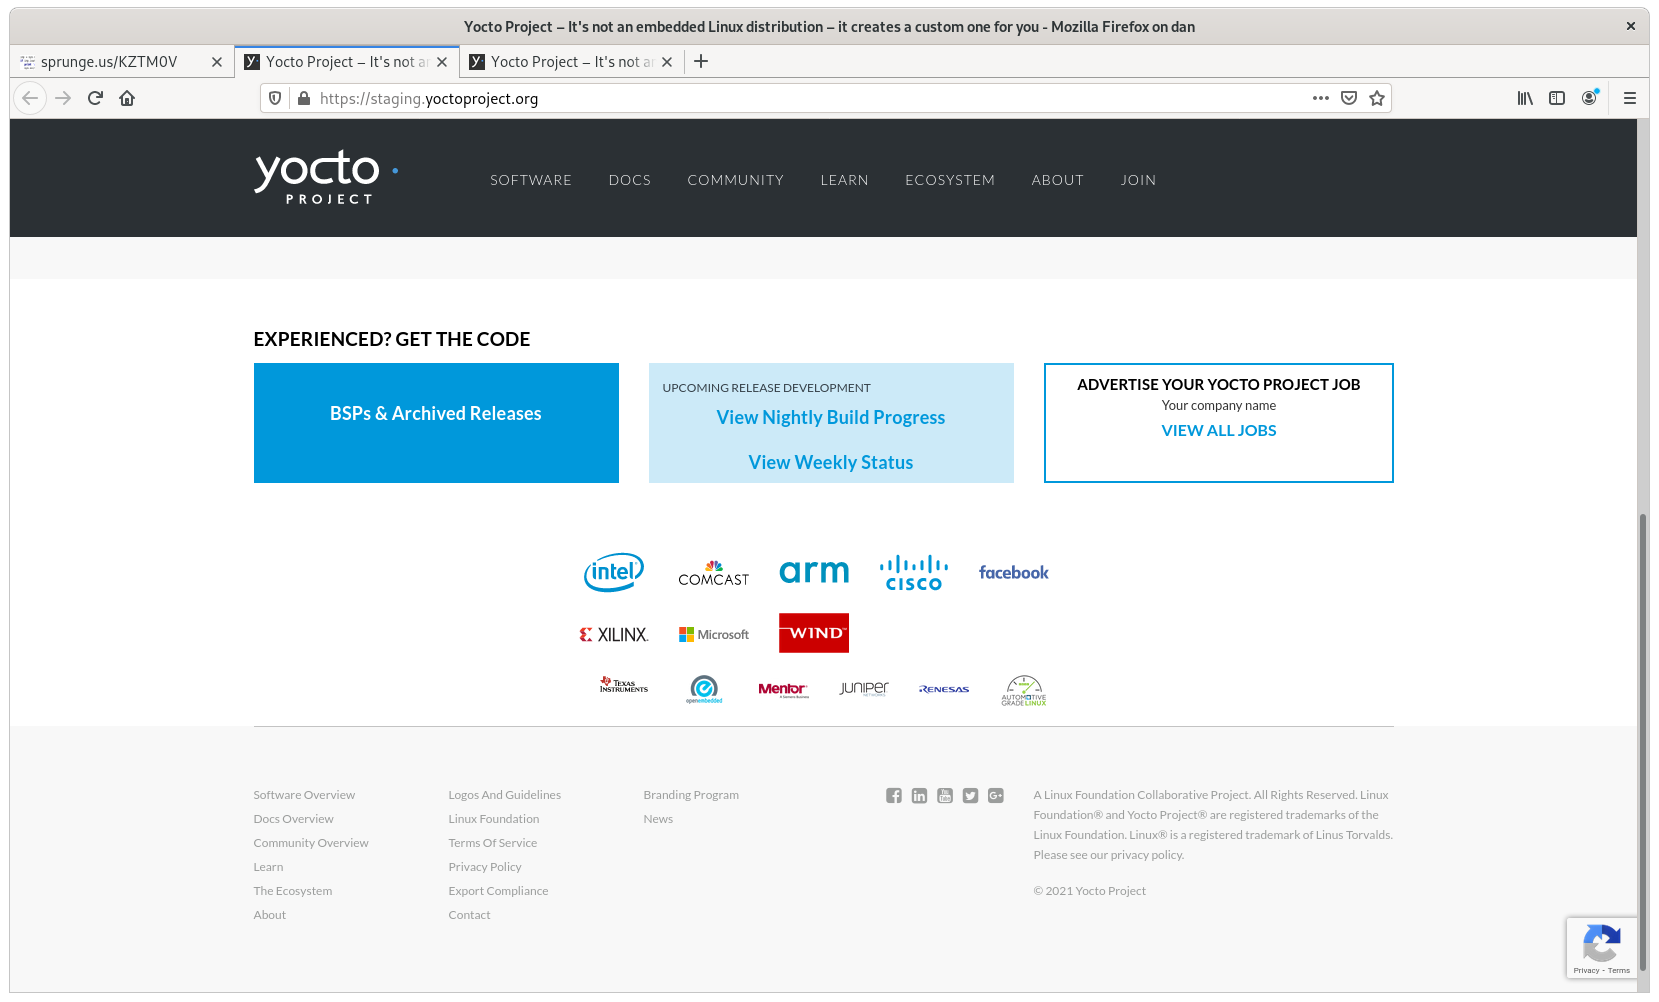This screenshot has width=1659, height=1002.
Task: Open the Firefox Library icon
Action: click(1525, 98)
